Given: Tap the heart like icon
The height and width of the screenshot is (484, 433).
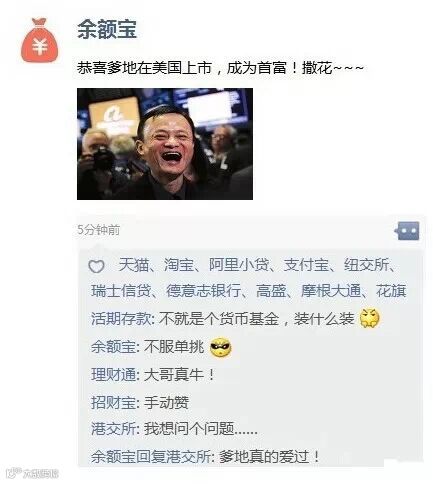Looking at the screenshot, I should 96,266.
